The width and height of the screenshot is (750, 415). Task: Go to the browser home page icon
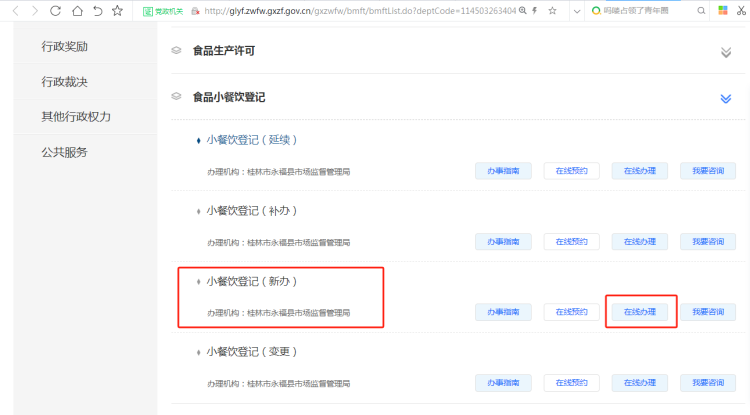77,11
